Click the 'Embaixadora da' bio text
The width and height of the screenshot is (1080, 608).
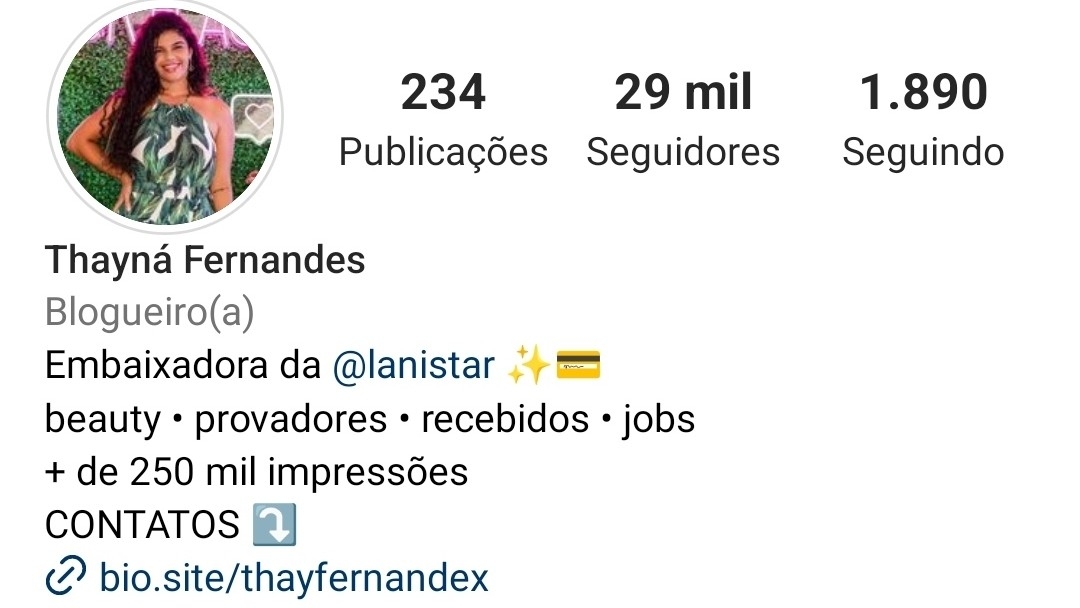tap(183, 365)
